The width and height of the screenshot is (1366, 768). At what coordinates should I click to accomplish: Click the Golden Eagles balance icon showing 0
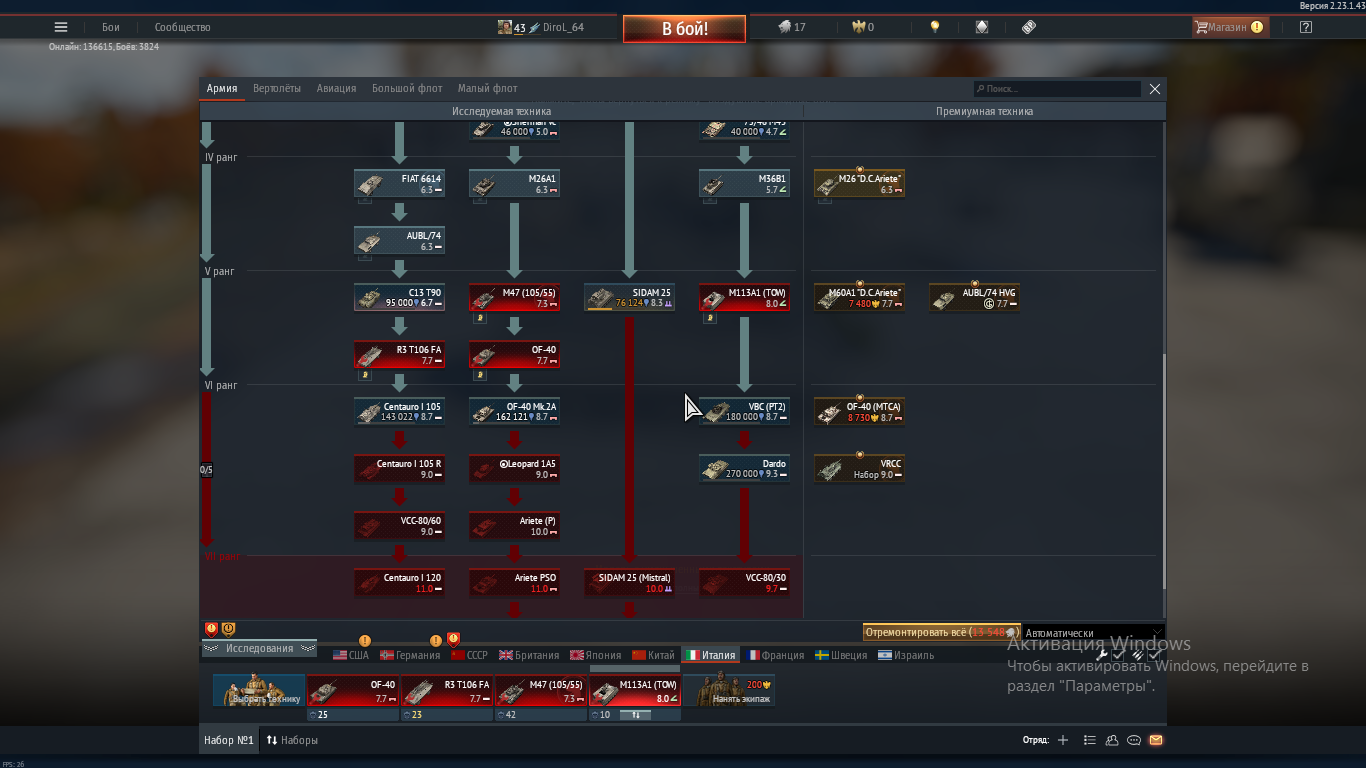(858, 27)
